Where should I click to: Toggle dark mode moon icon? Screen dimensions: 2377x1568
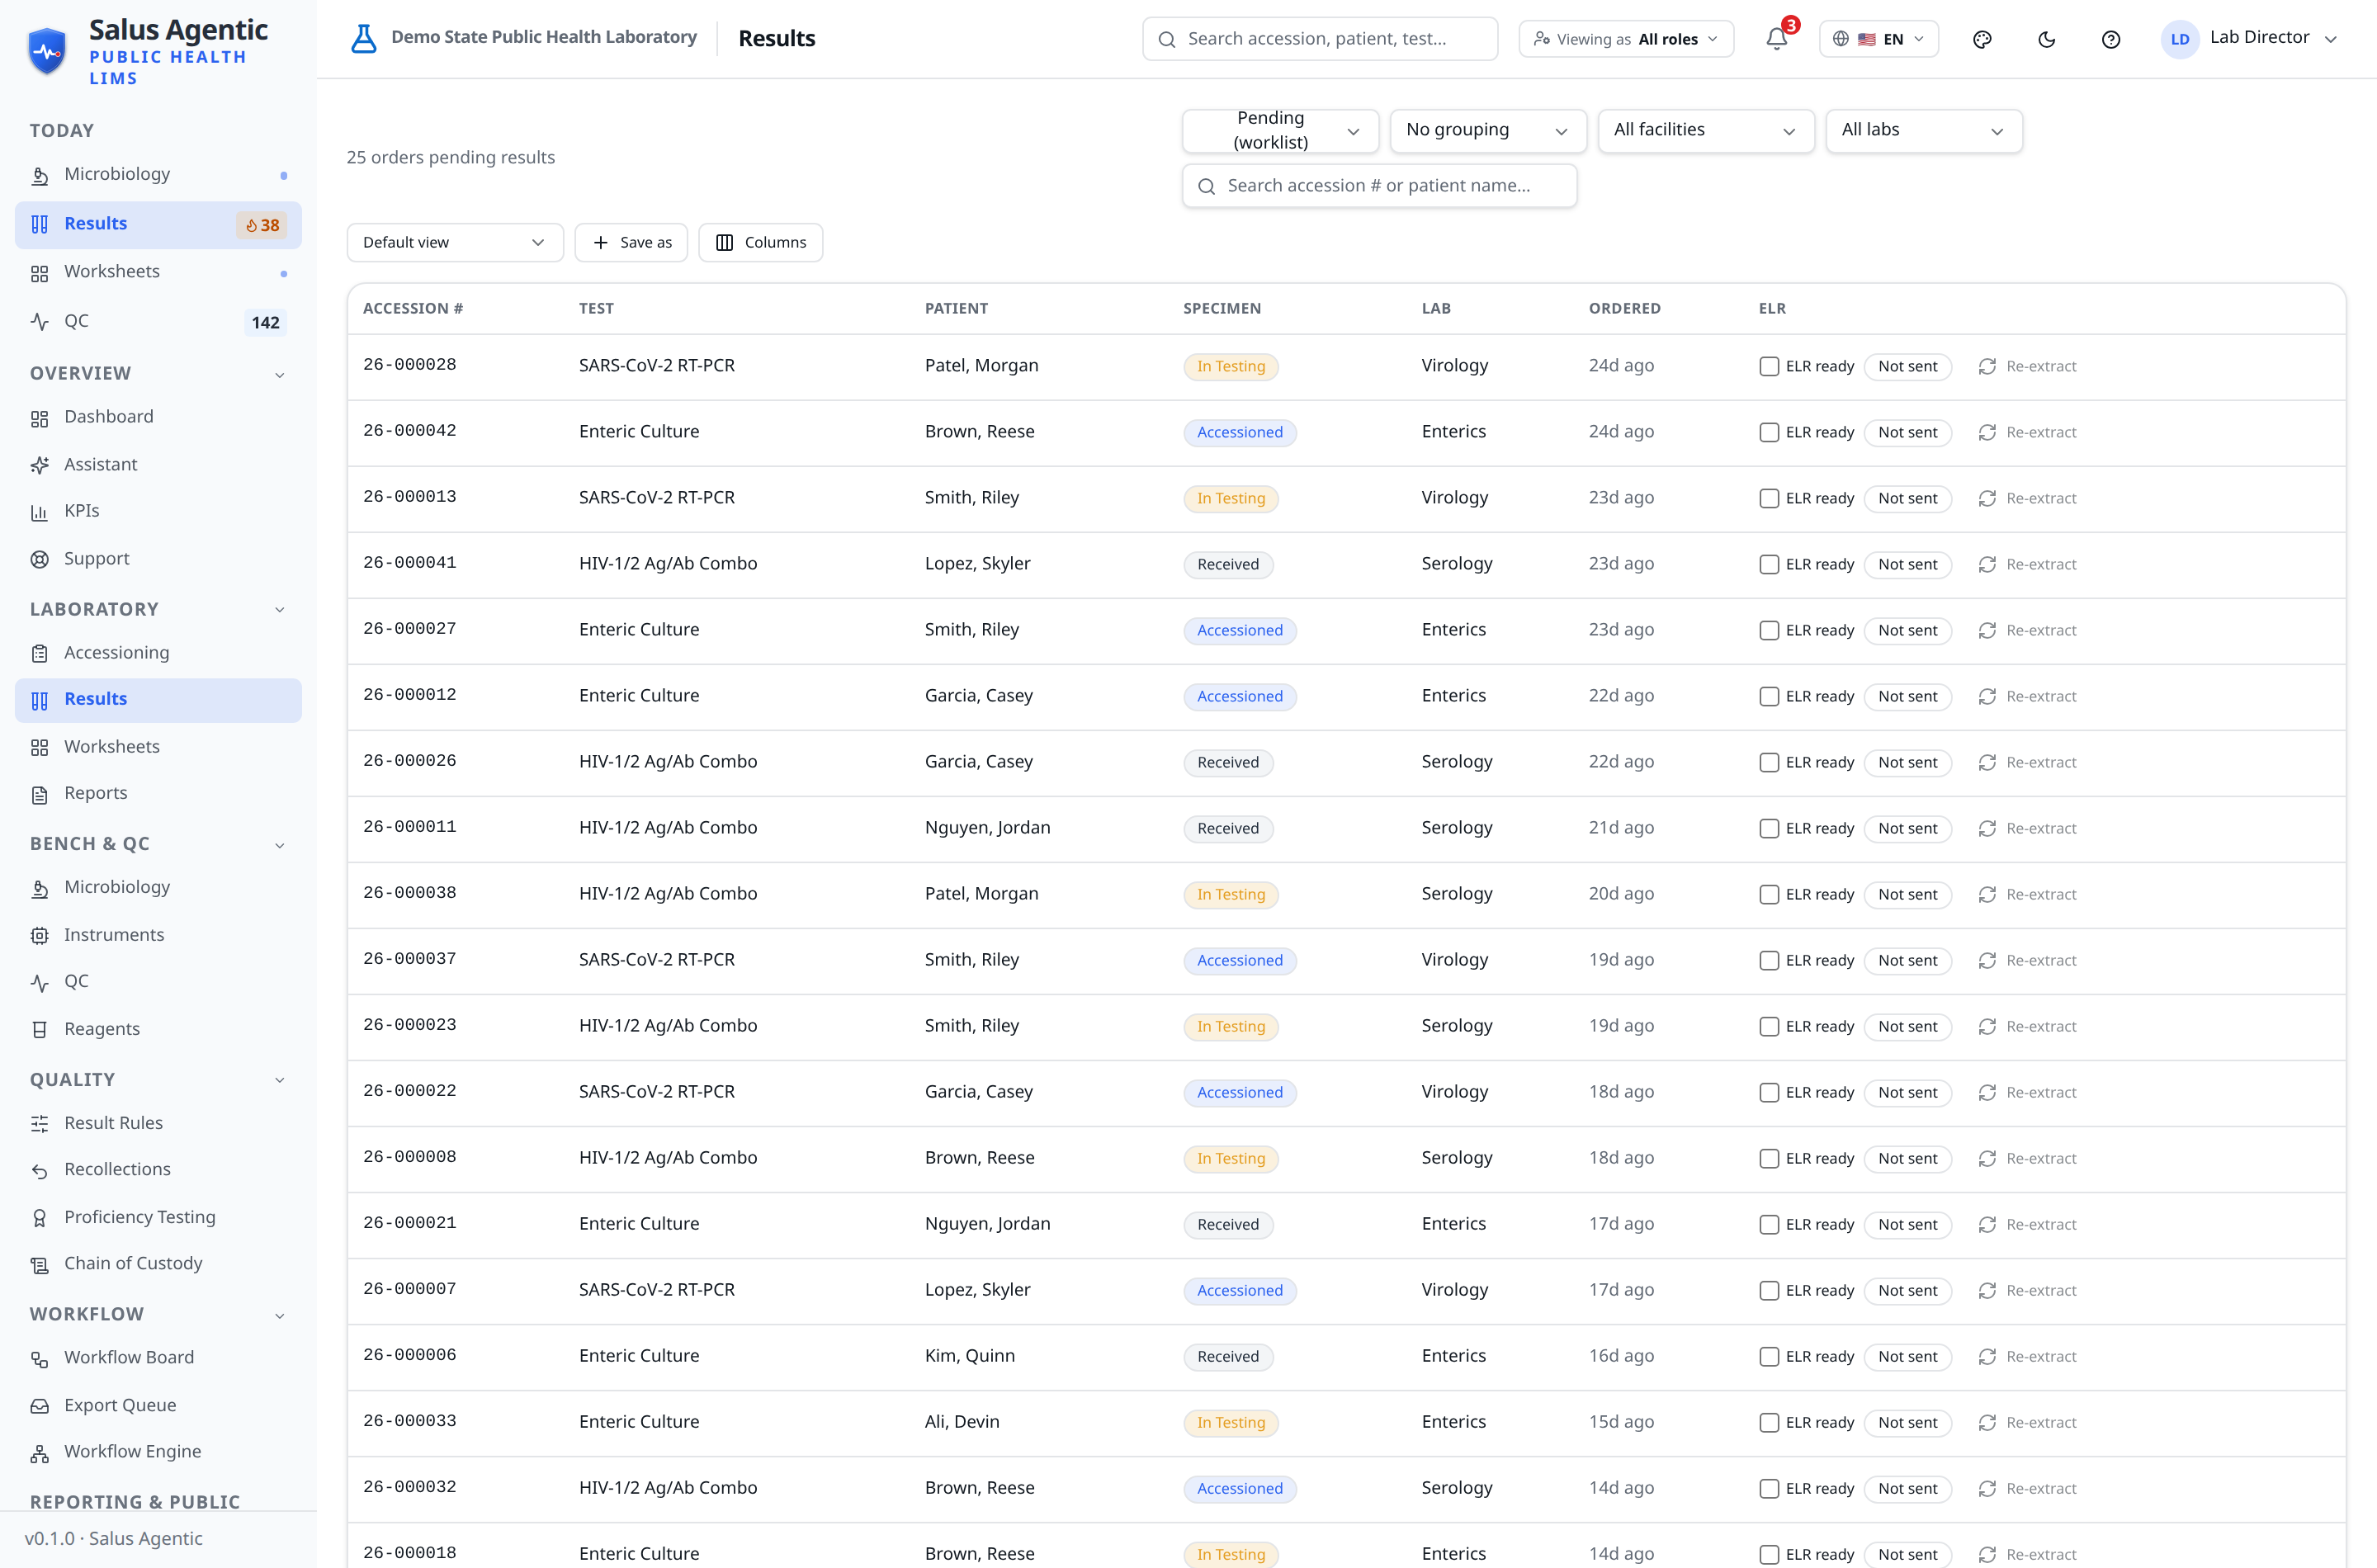click(2046, 39)
